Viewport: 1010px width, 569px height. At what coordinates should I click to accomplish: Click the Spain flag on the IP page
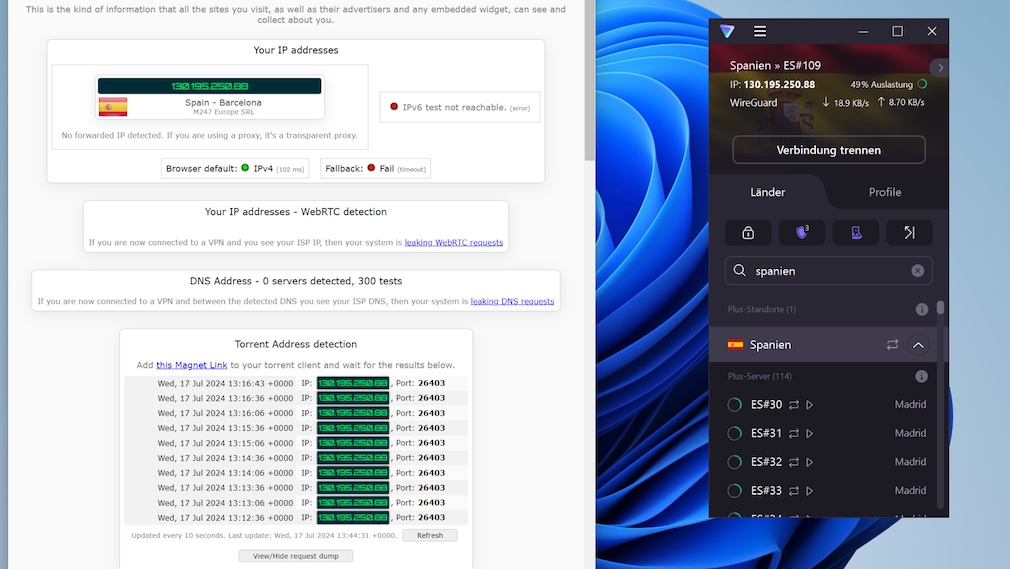pyautogui.click(x=113, y=107)
